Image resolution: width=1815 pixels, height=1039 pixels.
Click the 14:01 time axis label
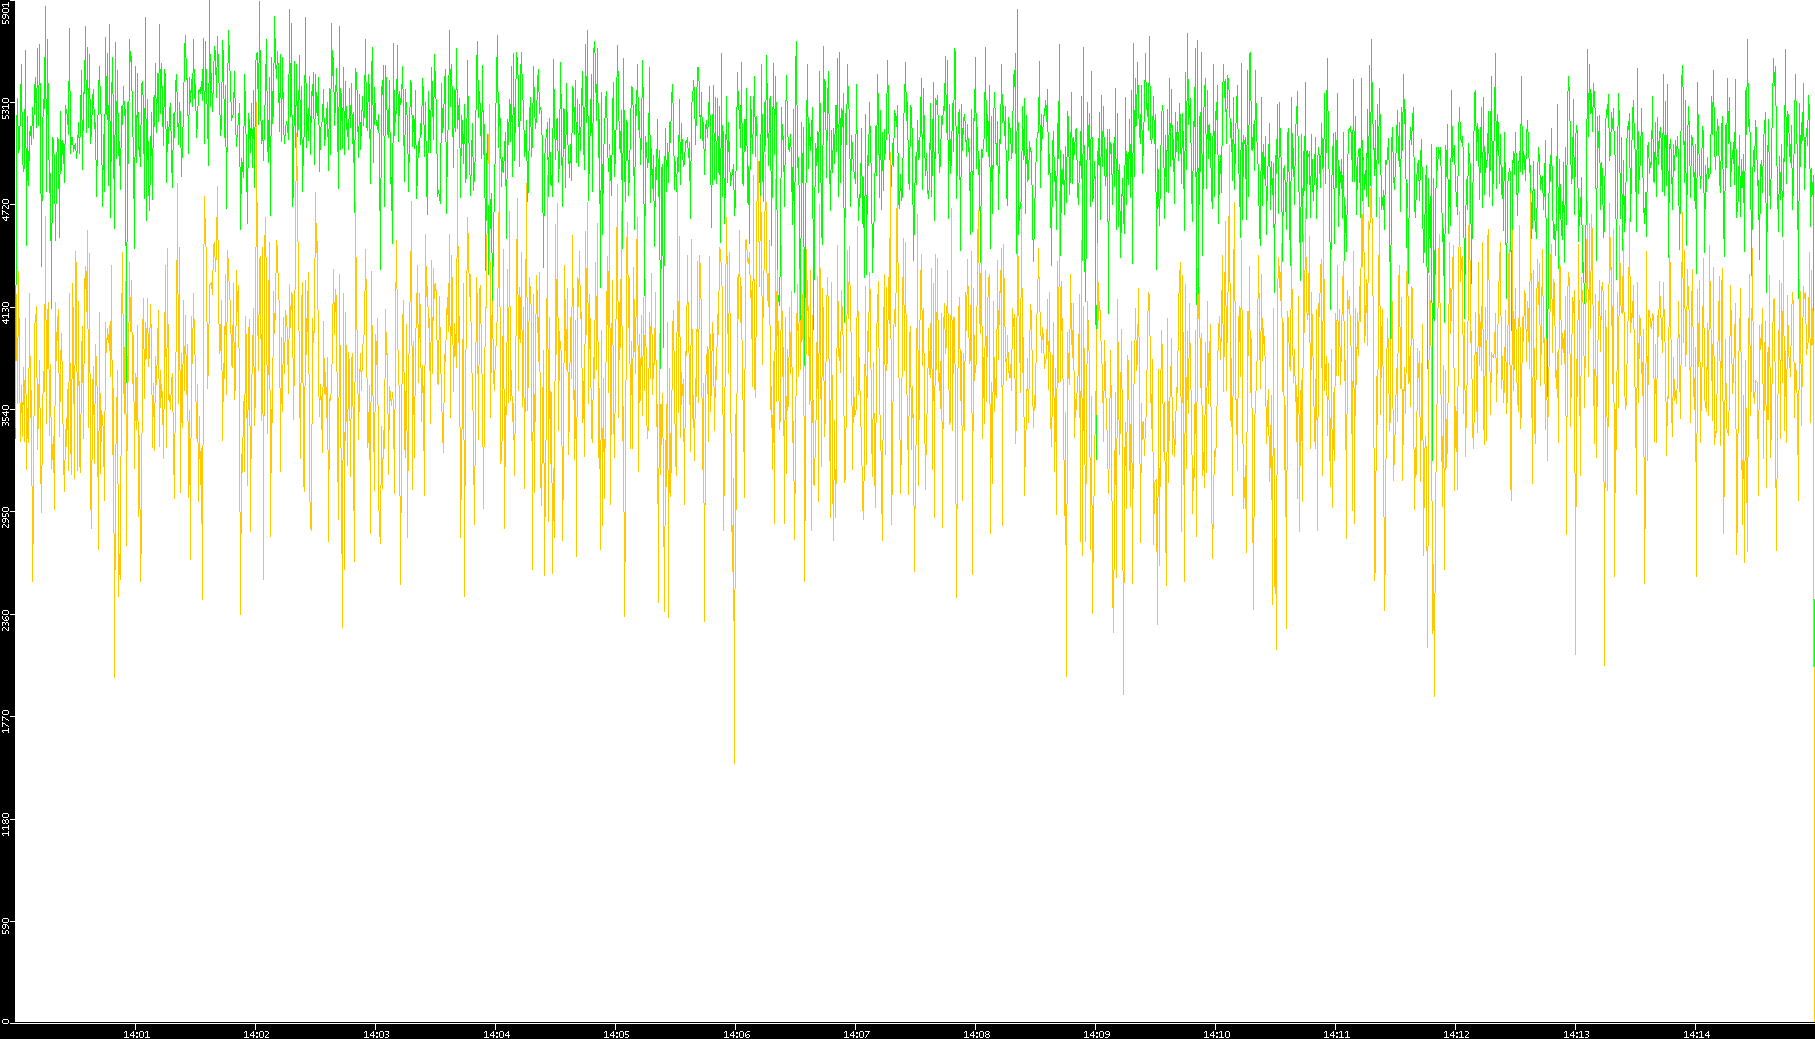[x=136, y=1034]
